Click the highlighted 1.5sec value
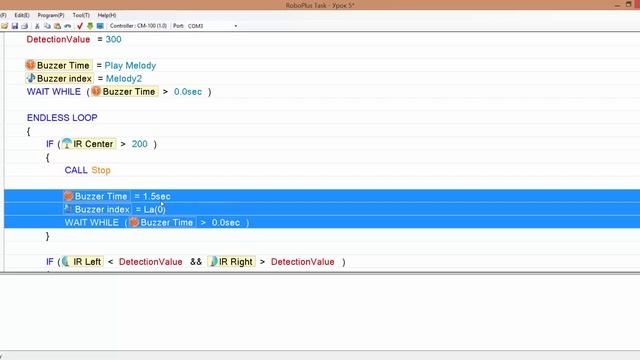Viewport: 640px width, 360px height. 157,196
